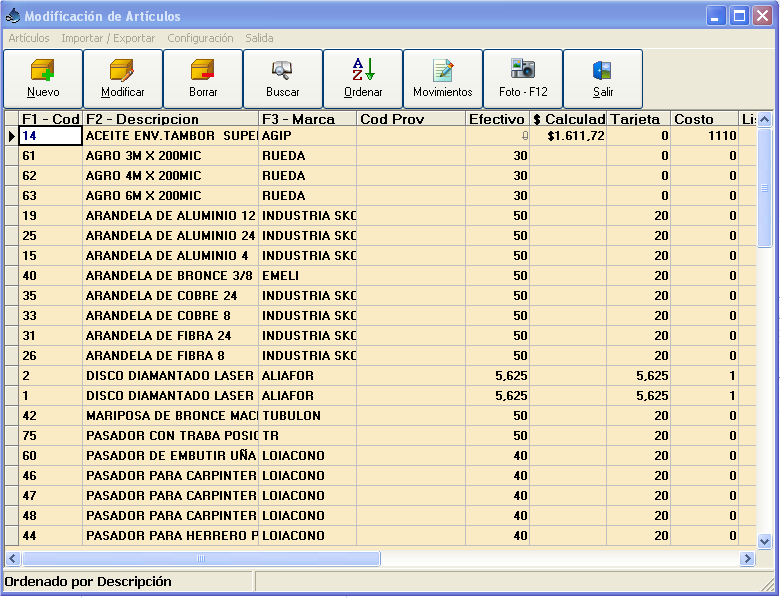Click the AGIP brand cell
The width and height of the screenshot is (780, 598).
(307, 136)
